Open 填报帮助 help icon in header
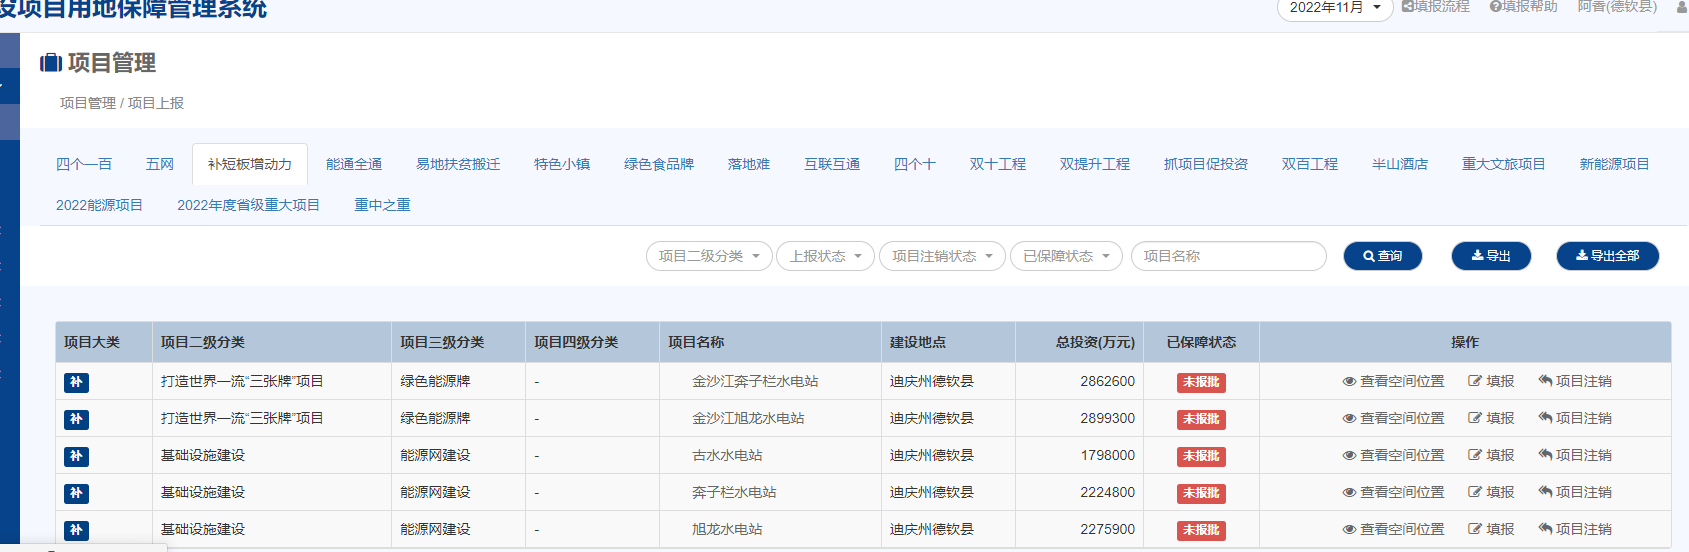 pyautogui.click(x=1495, y=7)
